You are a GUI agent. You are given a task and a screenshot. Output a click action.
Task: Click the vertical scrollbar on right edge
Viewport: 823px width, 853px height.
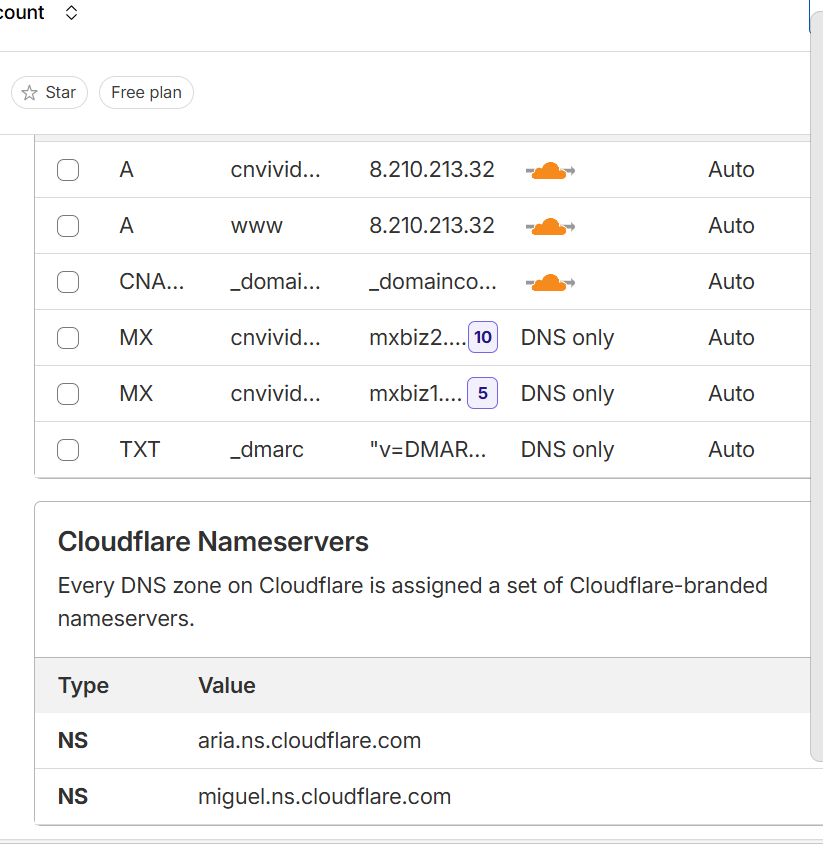click(816, 400)
